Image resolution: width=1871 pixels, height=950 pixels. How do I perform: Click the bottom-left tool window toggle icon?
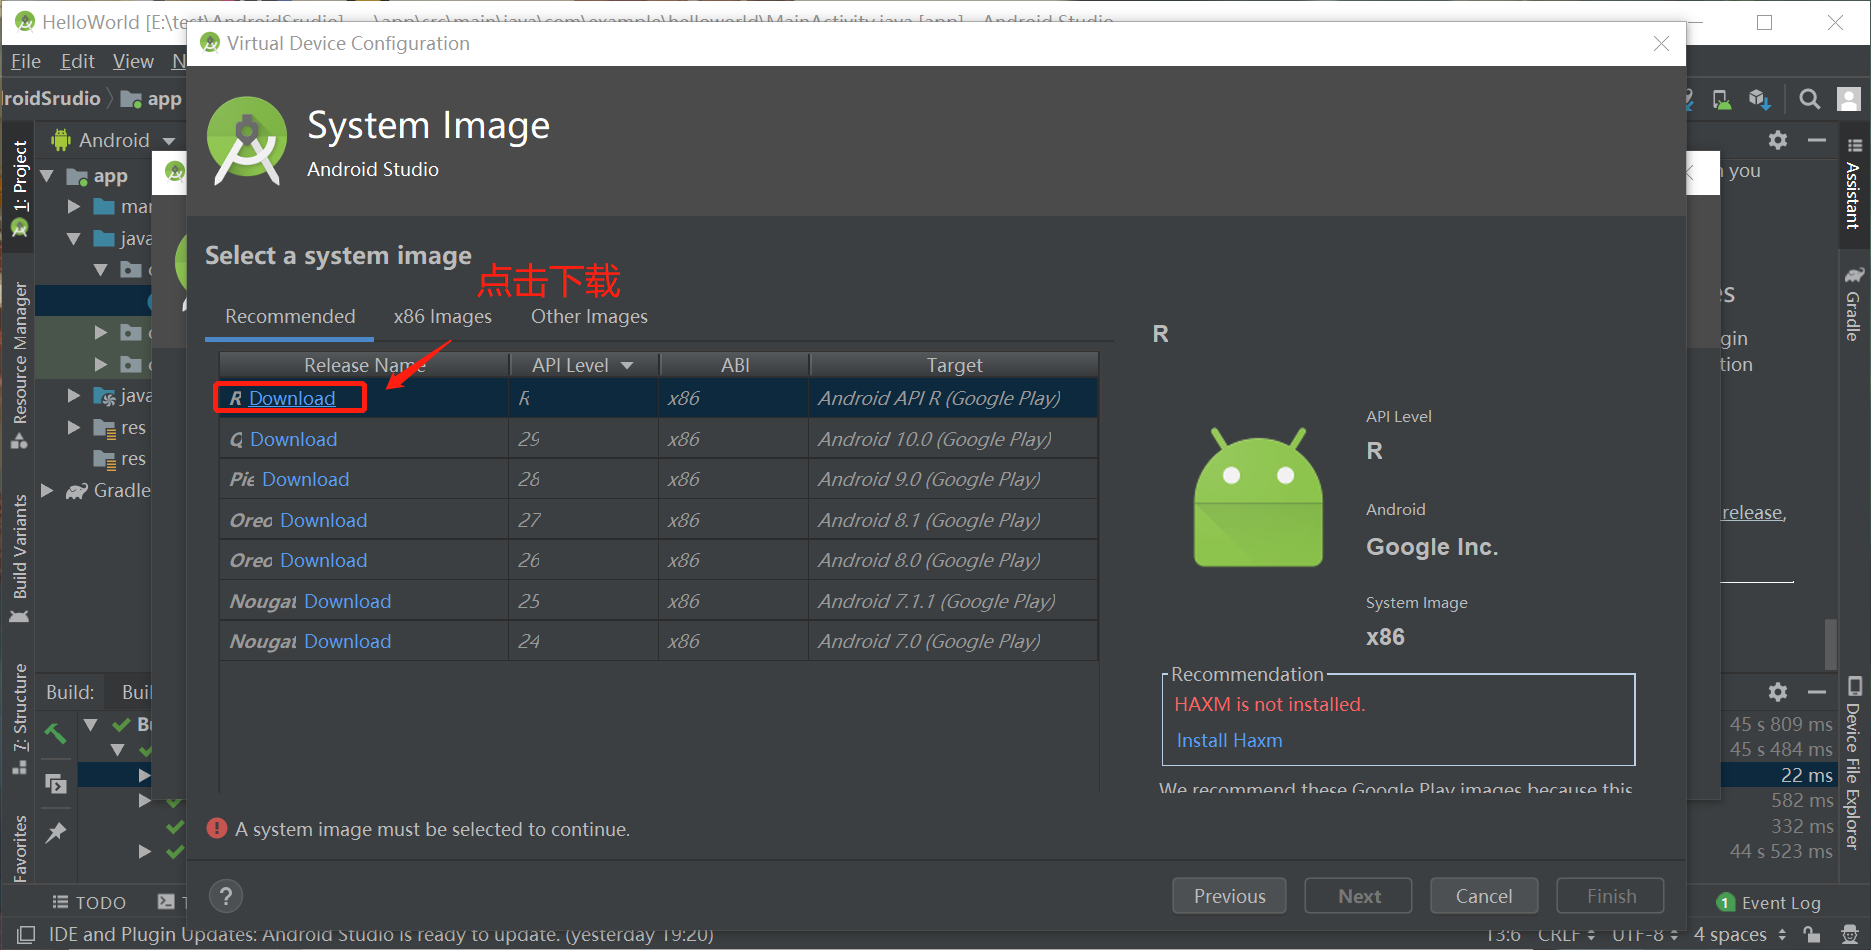coord(25,935)
